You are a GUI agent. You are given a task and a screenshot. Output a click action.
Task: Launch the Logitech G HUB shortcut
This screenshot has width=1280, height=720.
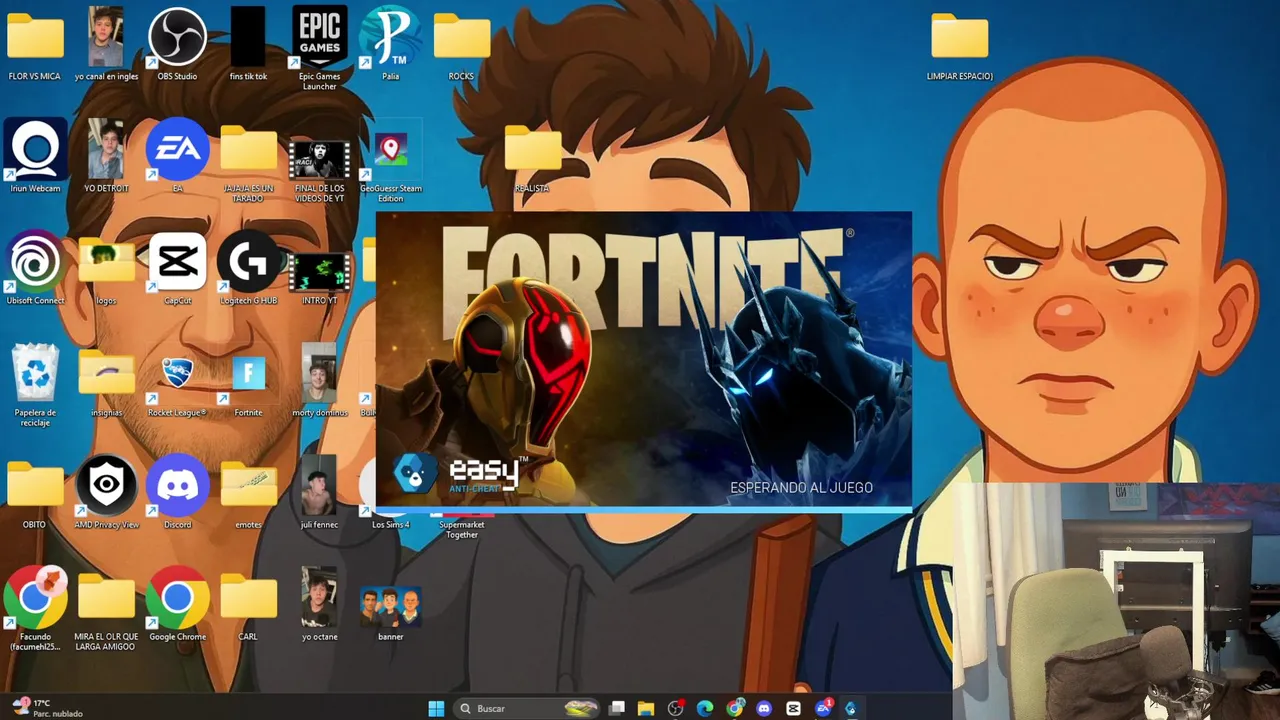248,268
